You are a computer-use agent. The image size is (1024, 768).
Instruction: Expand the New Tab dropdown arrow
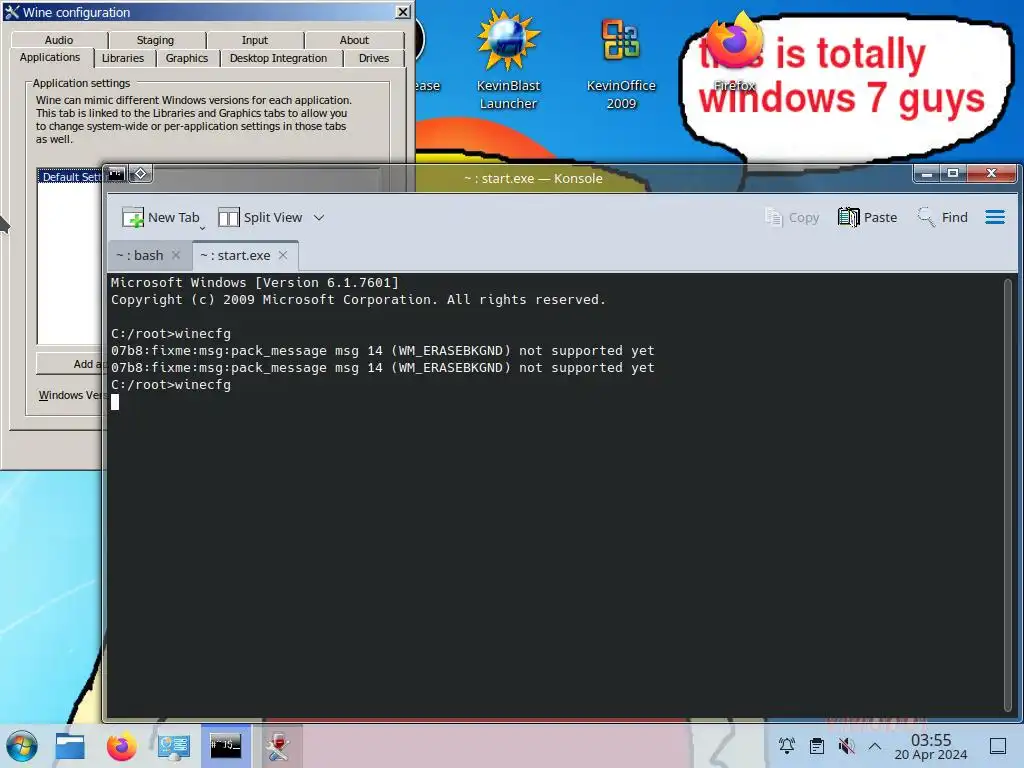[x=202, y=228]
